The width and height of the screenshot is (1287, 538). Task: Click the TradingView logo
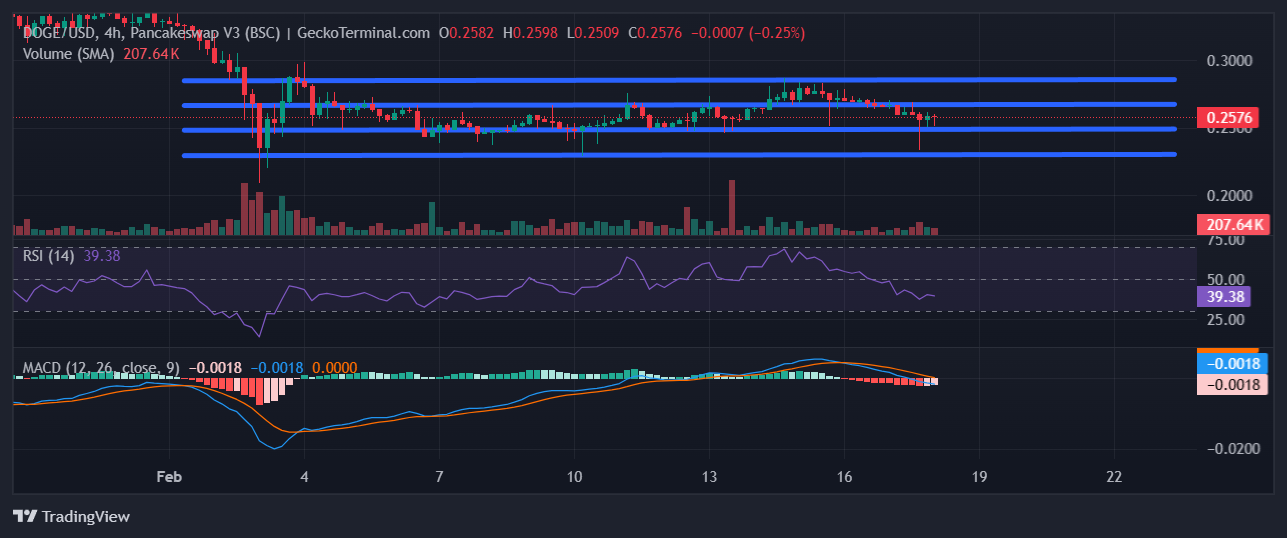71,516
